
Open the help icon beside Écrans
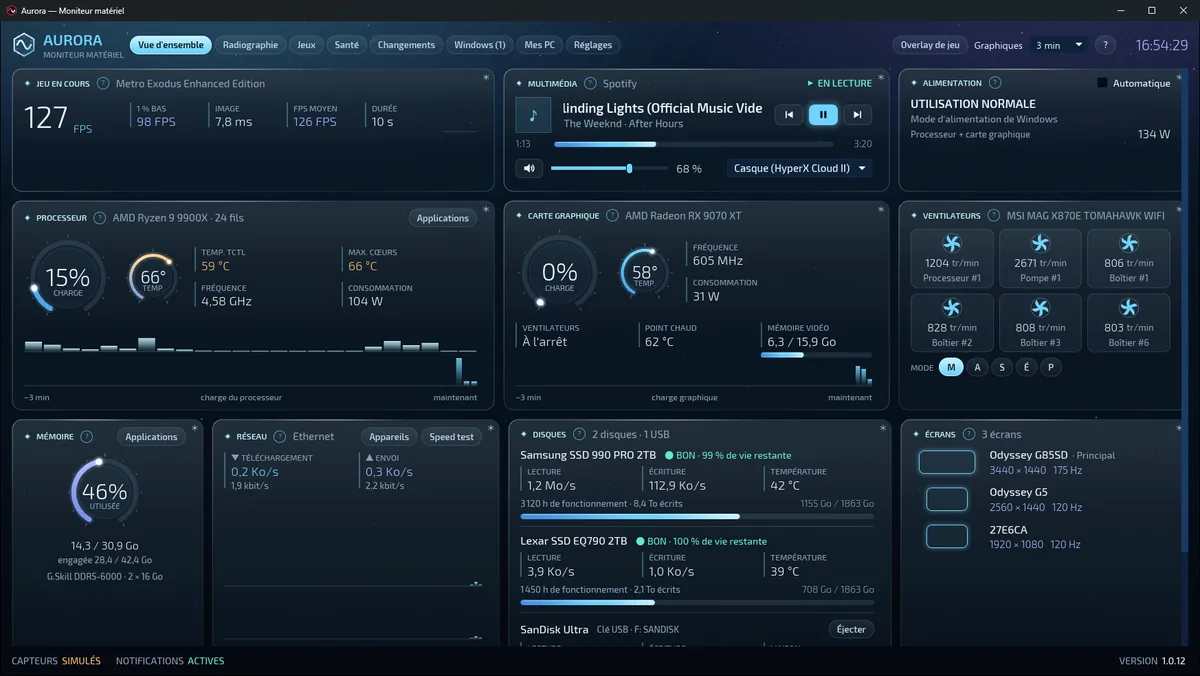click(968, 434)
